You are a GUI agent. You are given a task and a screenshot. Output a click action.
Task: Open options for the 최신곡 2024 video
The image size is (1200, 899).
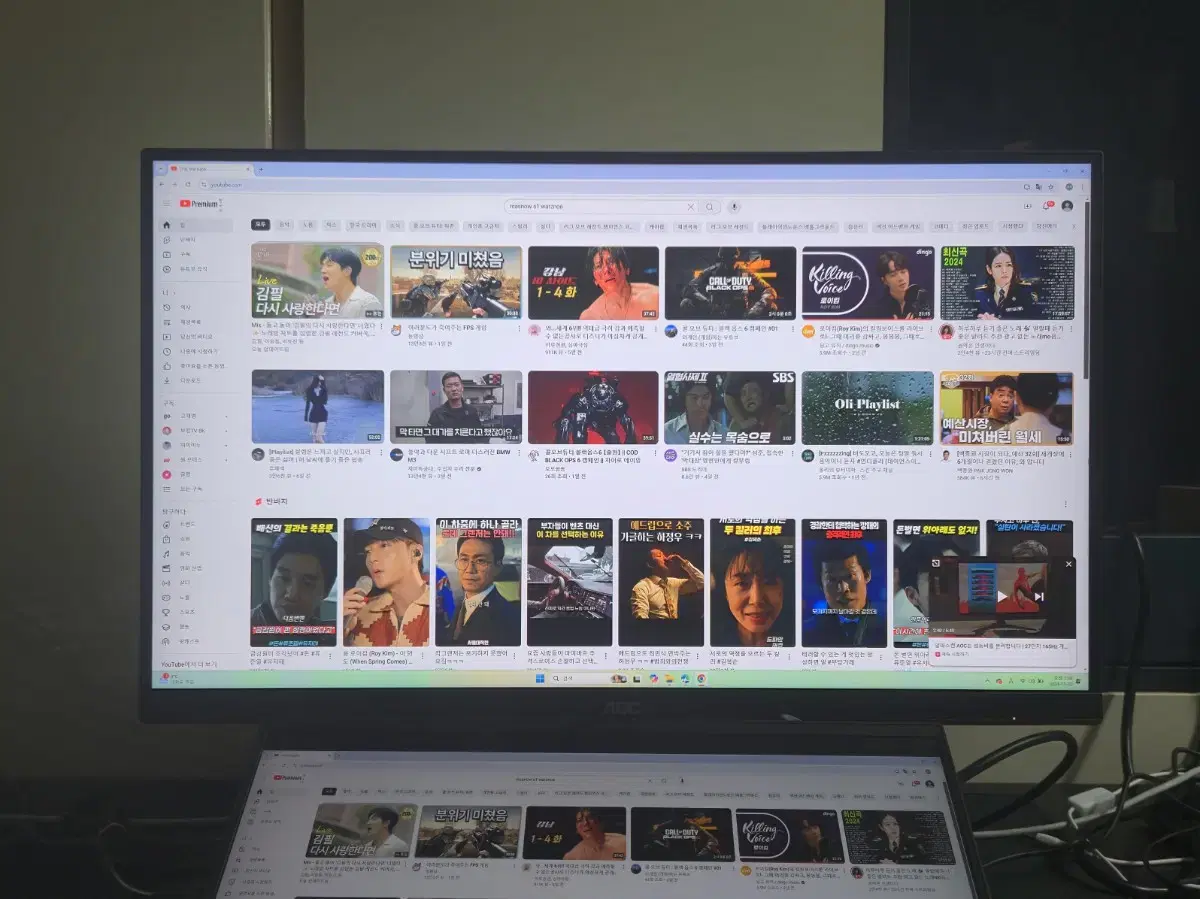pos(1071,328)
